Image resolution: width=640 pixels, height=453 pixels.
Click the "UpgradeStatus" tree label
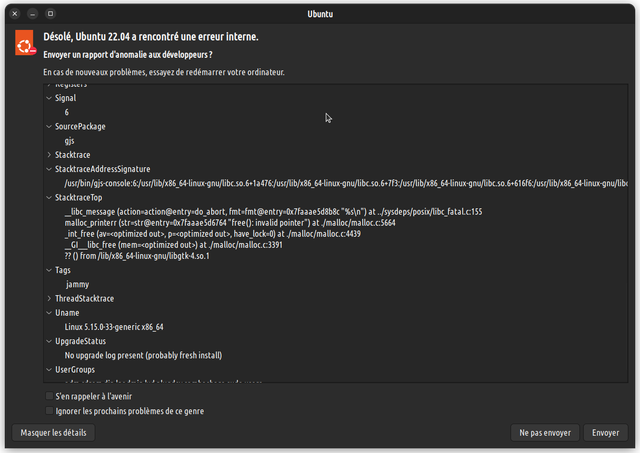click(x=80, y=341)
